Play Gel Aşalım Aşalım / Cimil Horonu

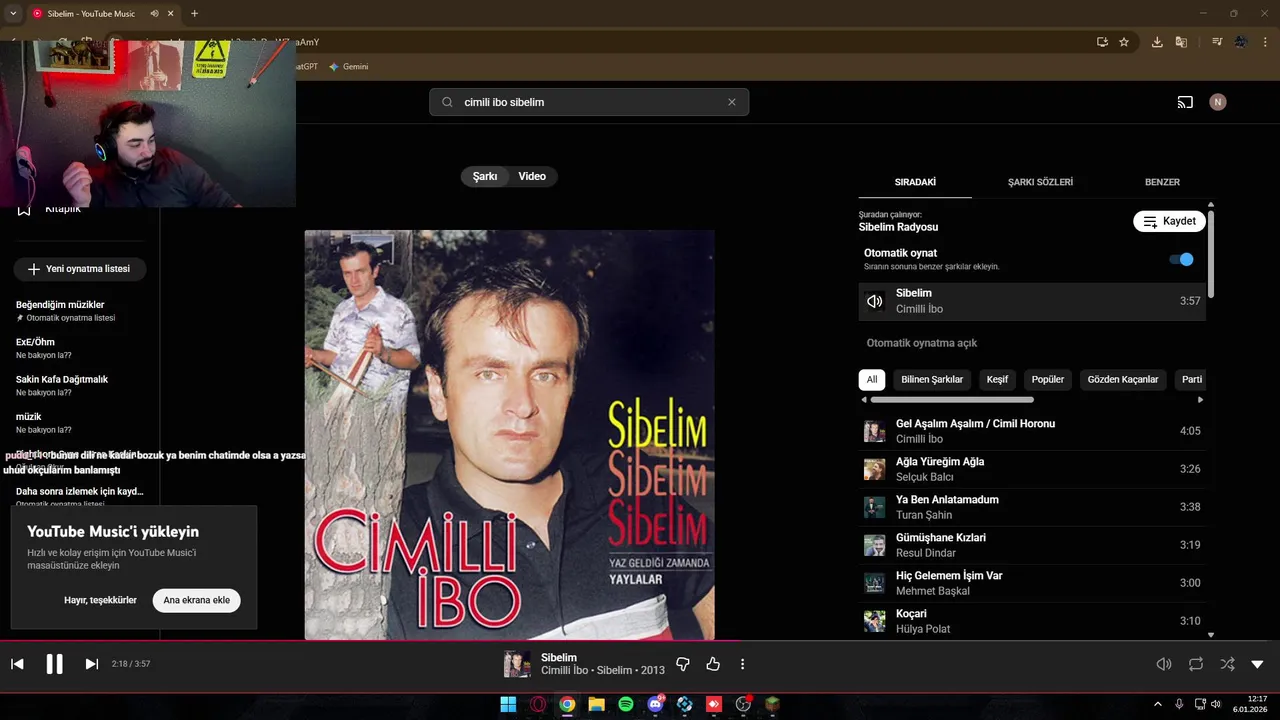coord(1032,431)
